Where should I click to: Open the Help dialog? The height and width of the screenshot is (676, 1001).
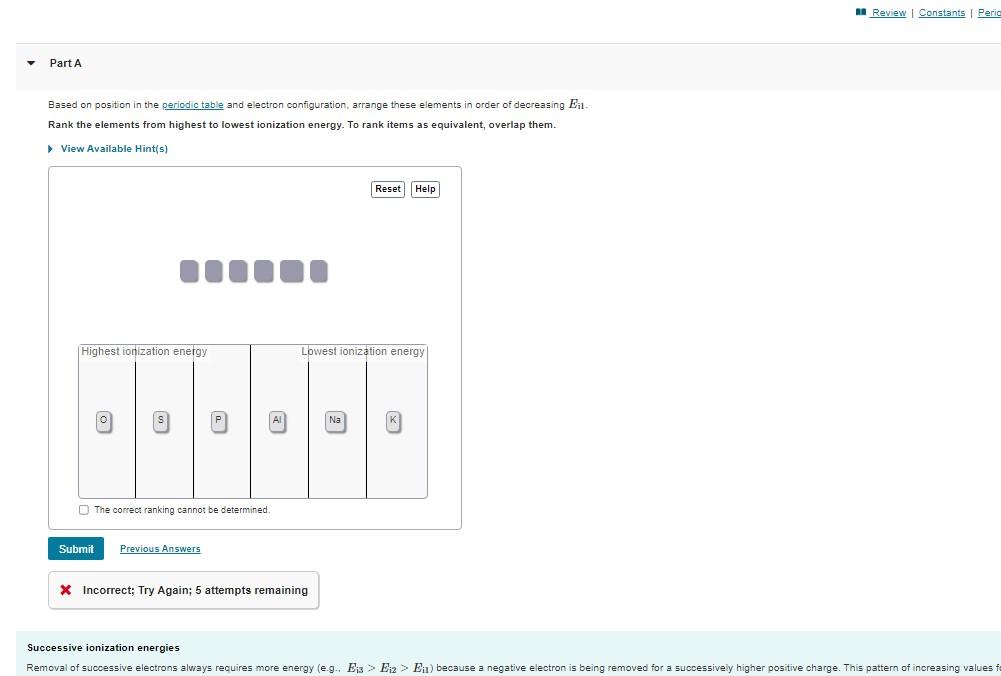coord(425,189)
